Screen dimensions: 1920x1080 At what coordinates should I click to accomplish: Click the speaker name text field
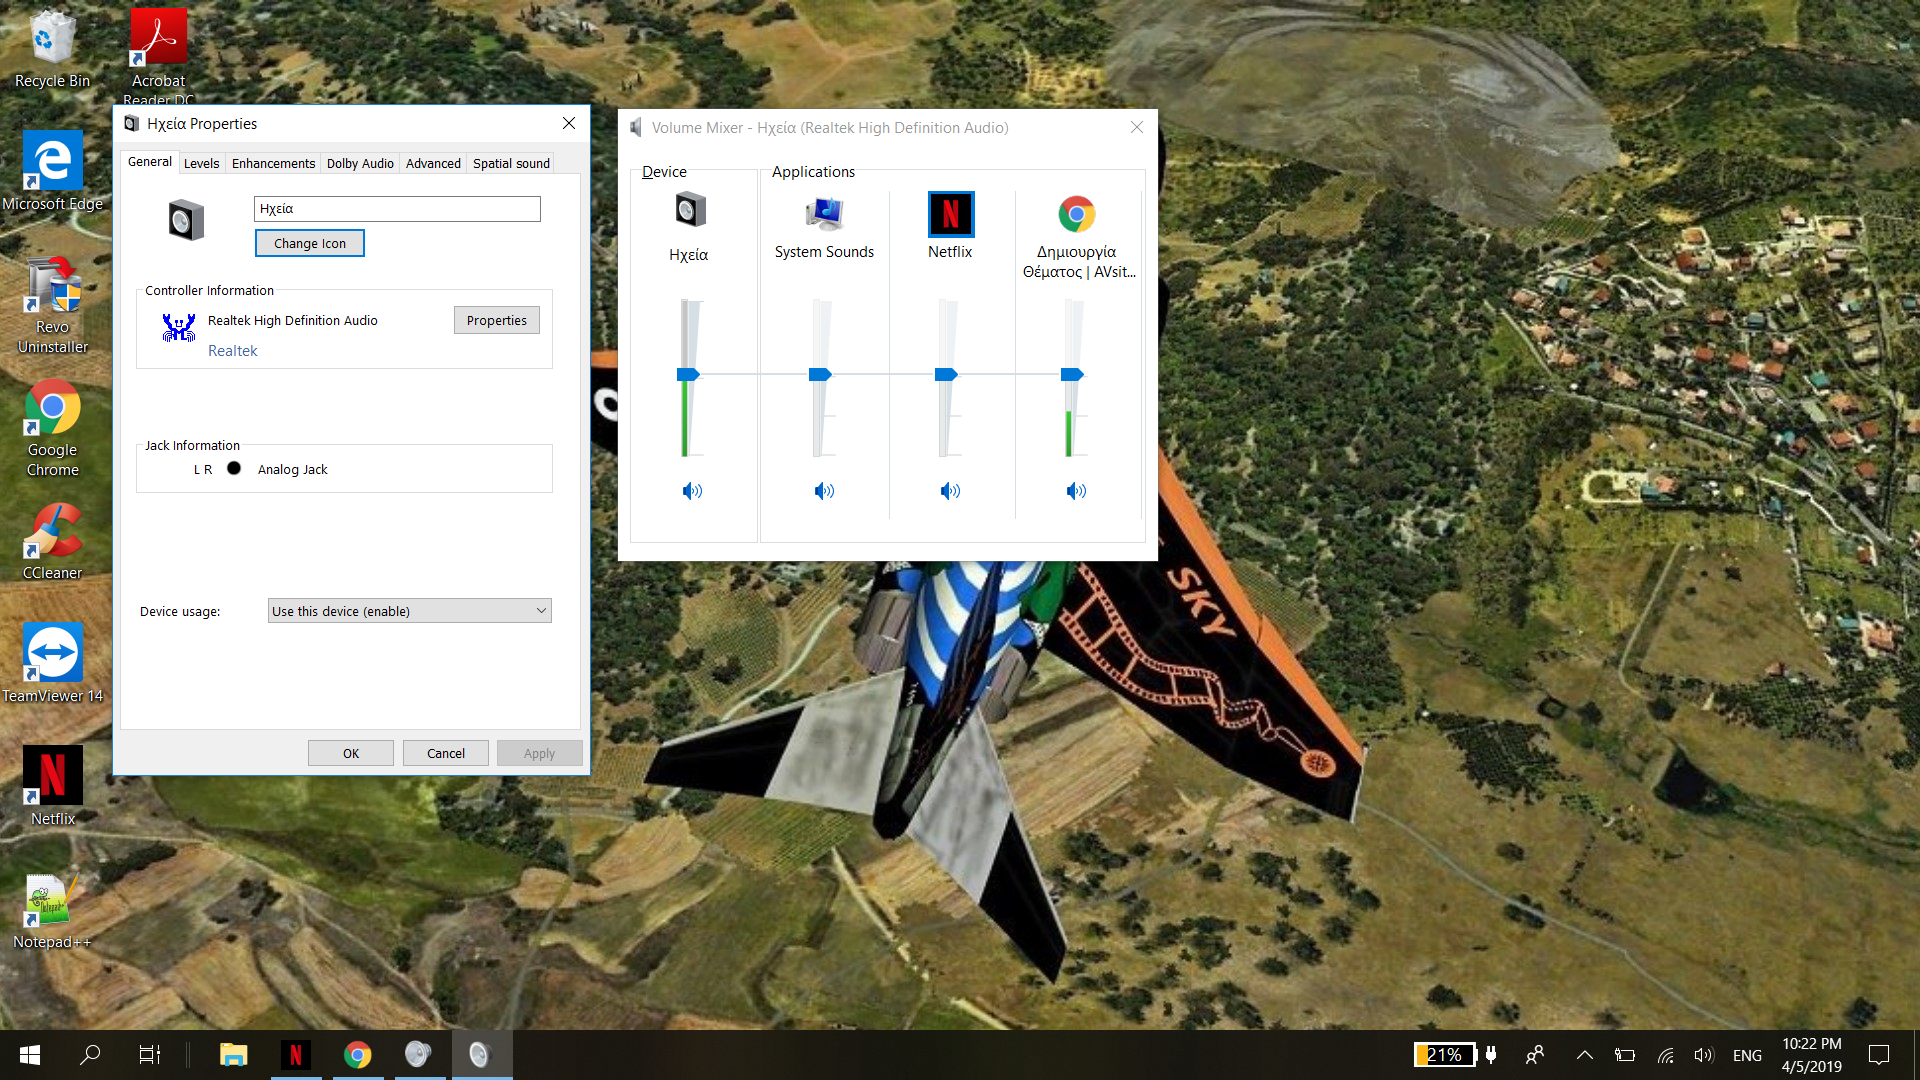coord(397,209)
